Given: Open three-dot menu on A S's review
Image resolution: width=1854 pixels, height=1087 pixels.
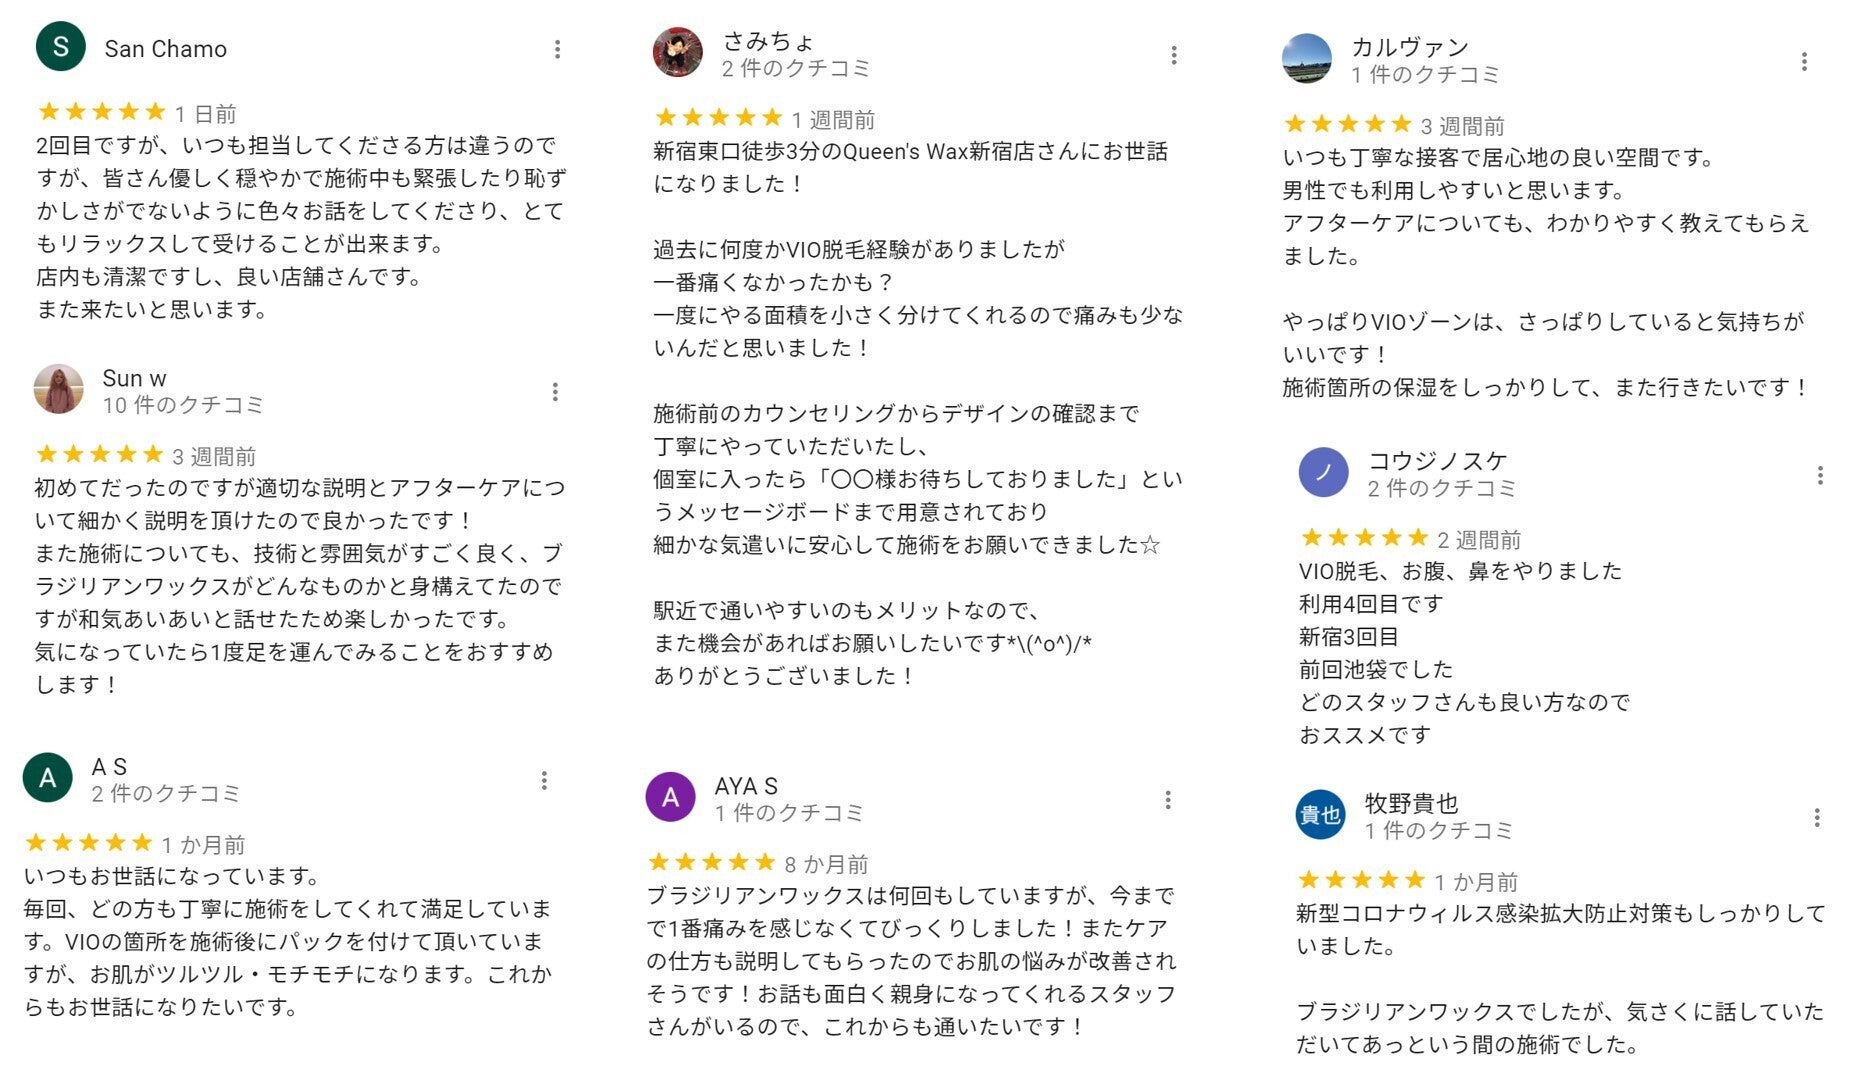Looking at the screenshot, I should click(544, 780).
